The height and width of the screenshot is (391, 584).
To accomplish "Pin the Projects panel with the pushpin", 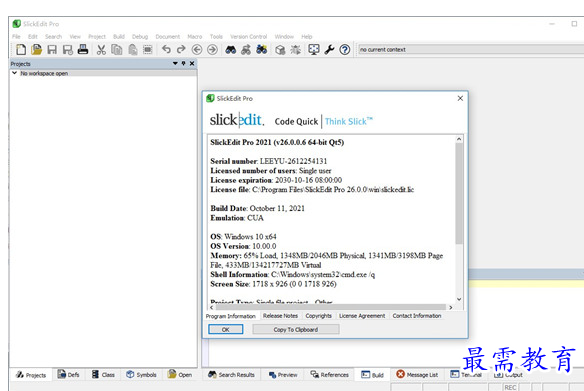I will coord(183,63).
